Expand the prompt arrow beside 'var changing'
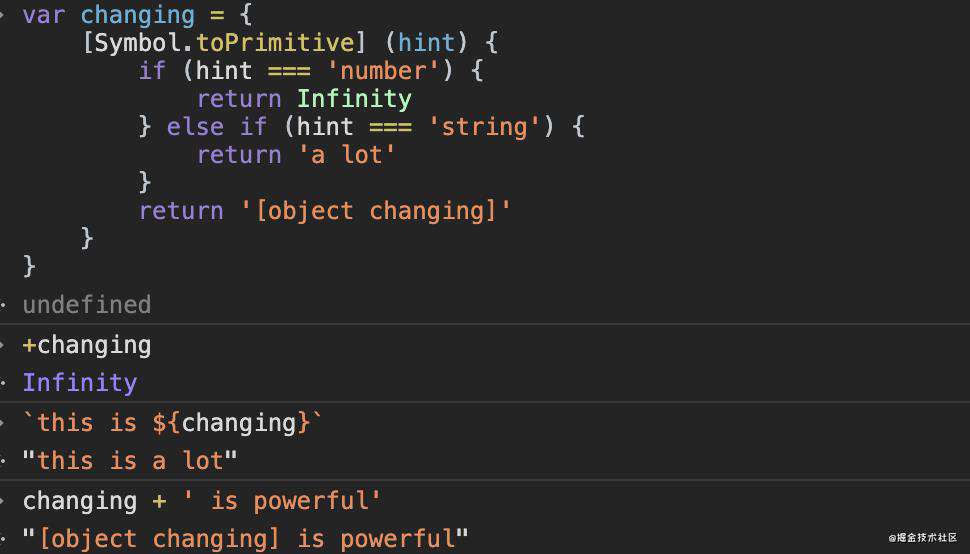Screen dimensions: 970x554 point(3,15)
